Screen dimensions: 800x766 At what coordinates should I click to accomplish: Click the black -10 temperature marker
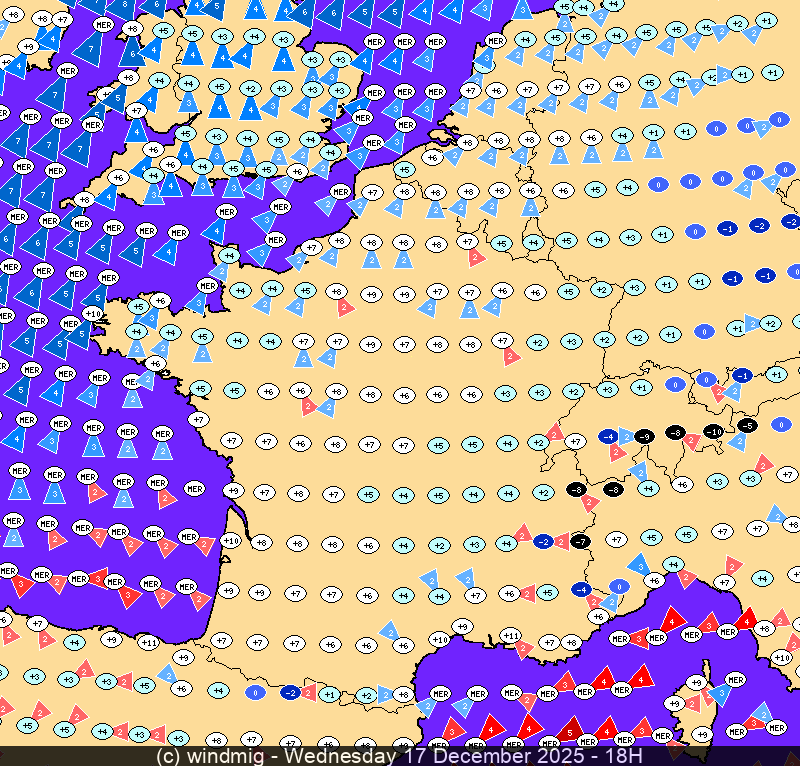[x=713, y=432]
